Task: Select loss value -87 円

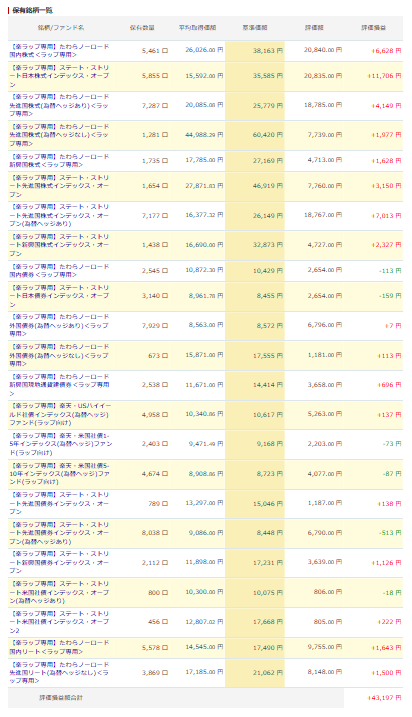Action: pos(392,474)
